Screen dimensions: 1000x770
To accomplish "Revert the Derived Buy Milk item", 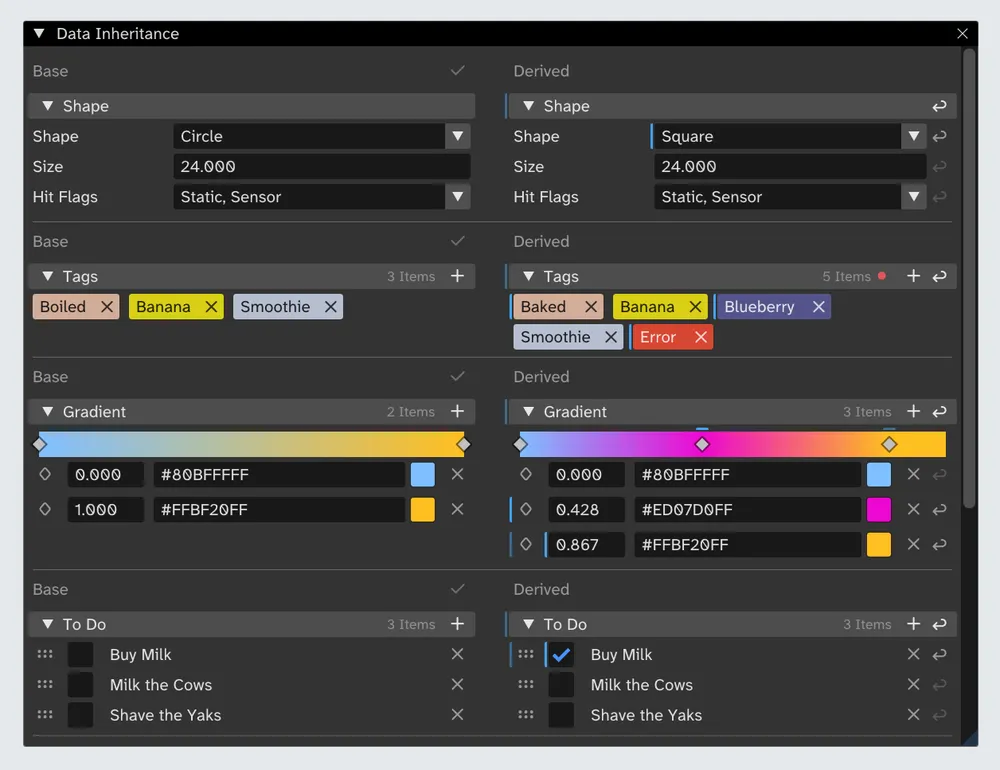I will (939, 655).
